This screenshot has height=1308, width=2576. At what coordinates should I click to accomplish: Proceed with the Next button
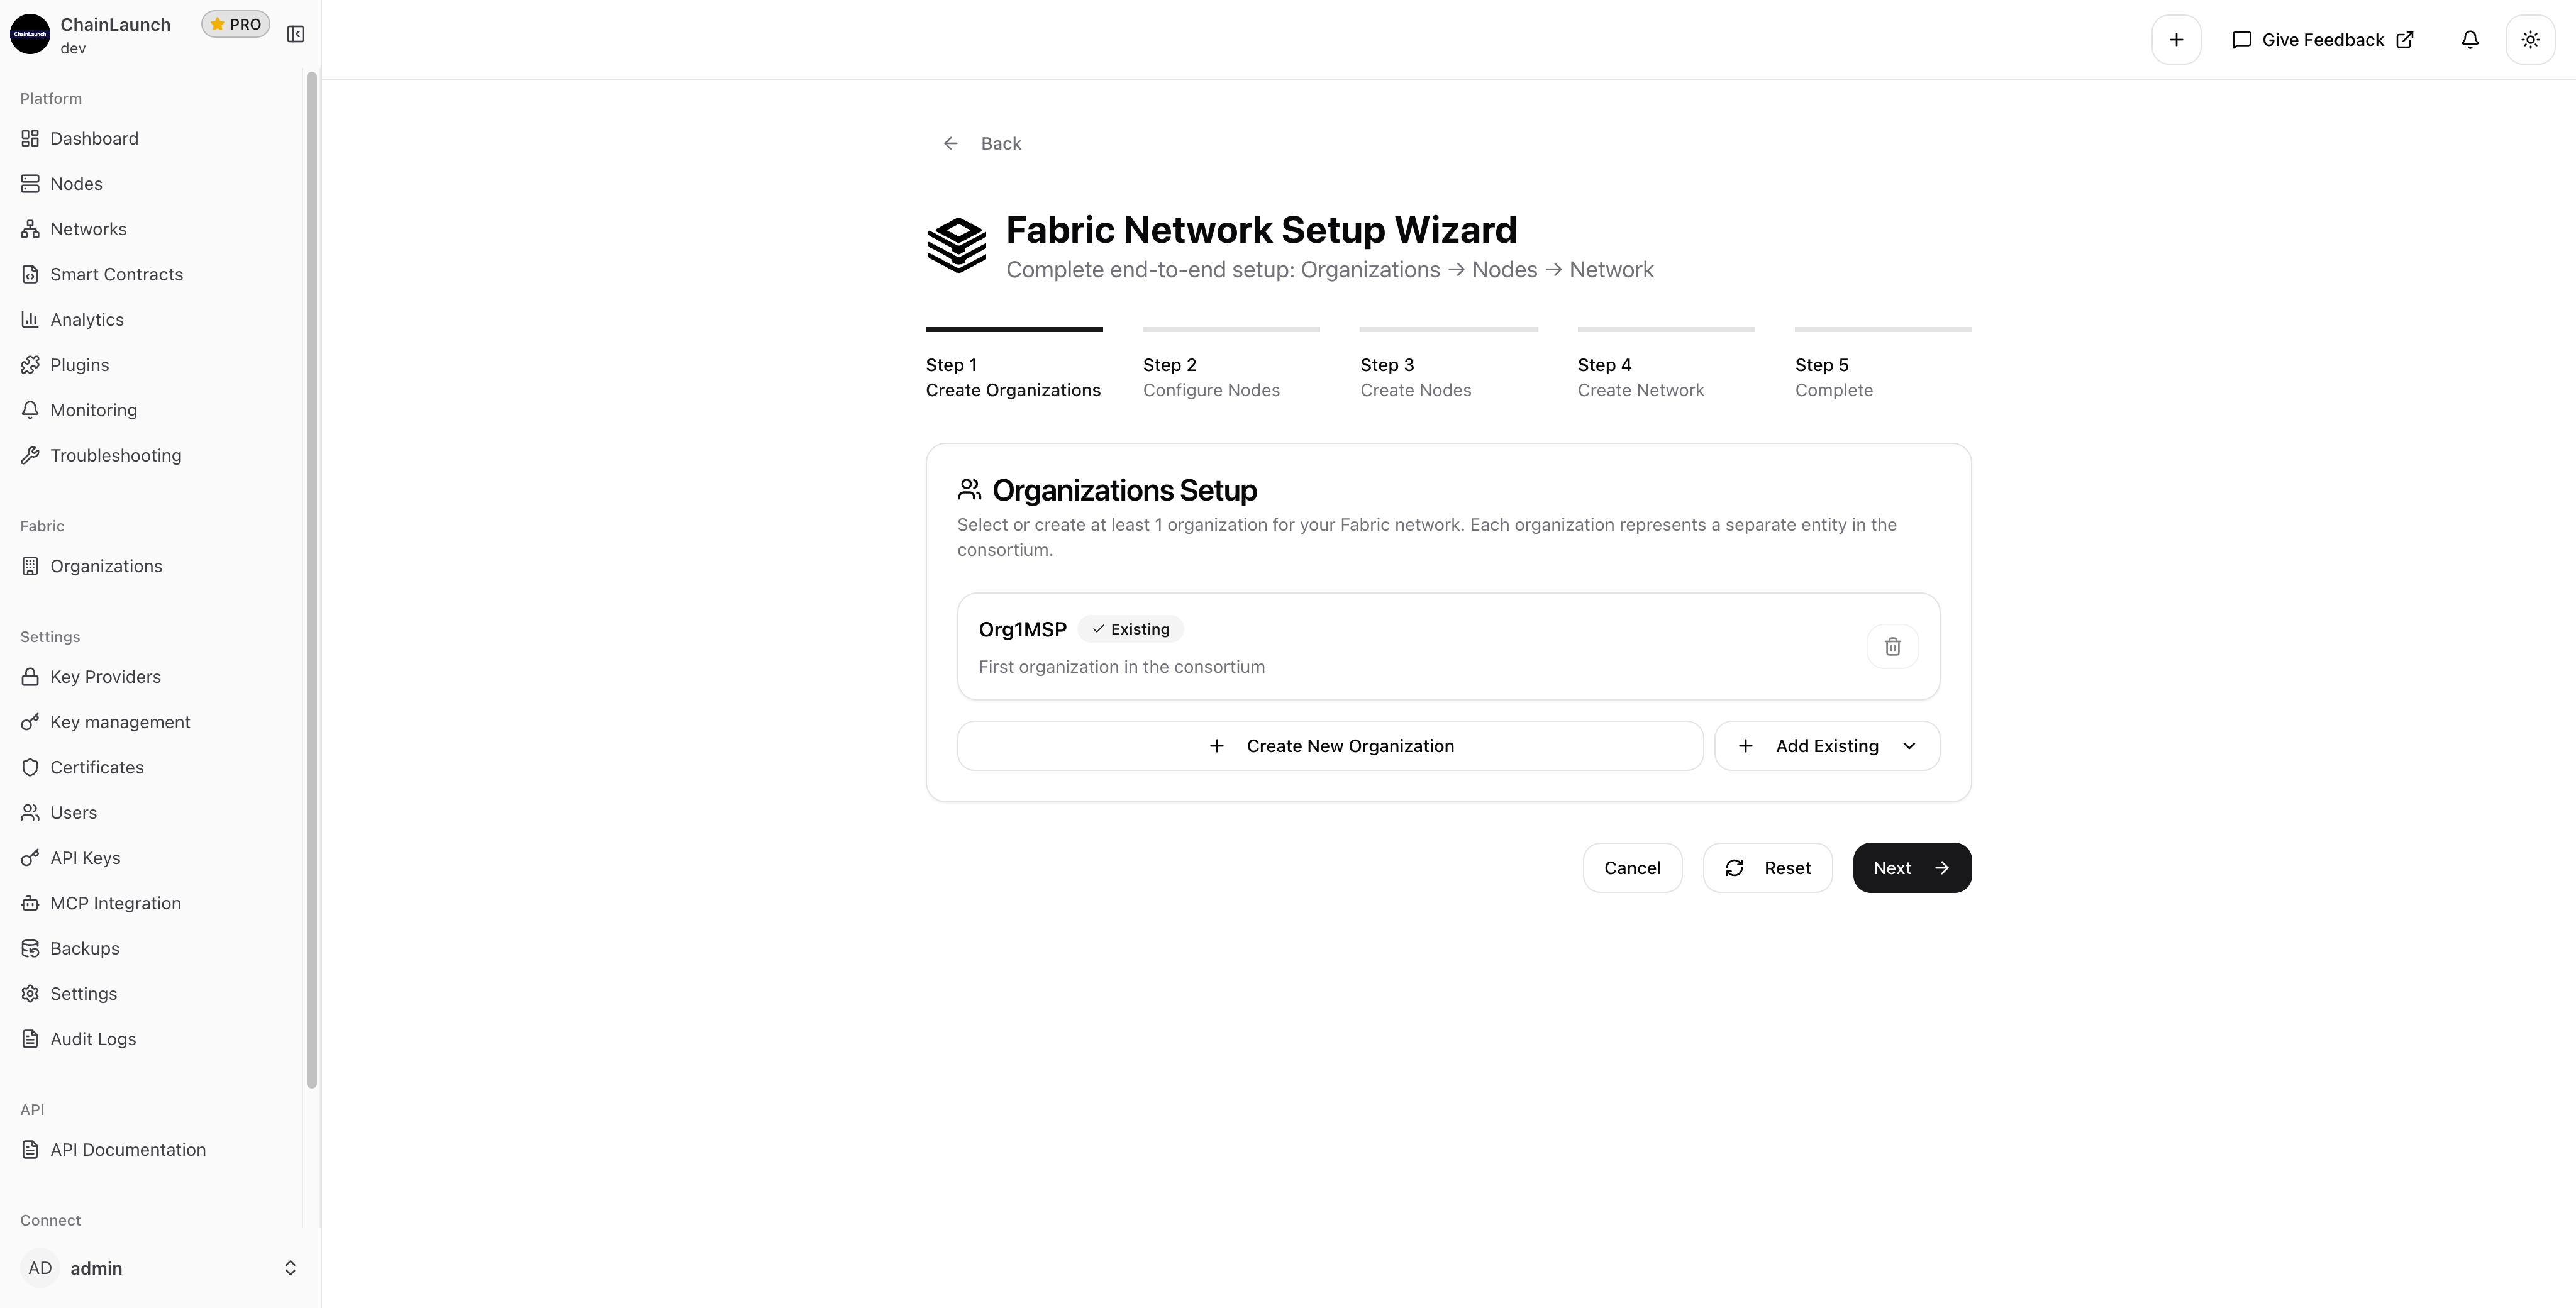coord(1911,868)
